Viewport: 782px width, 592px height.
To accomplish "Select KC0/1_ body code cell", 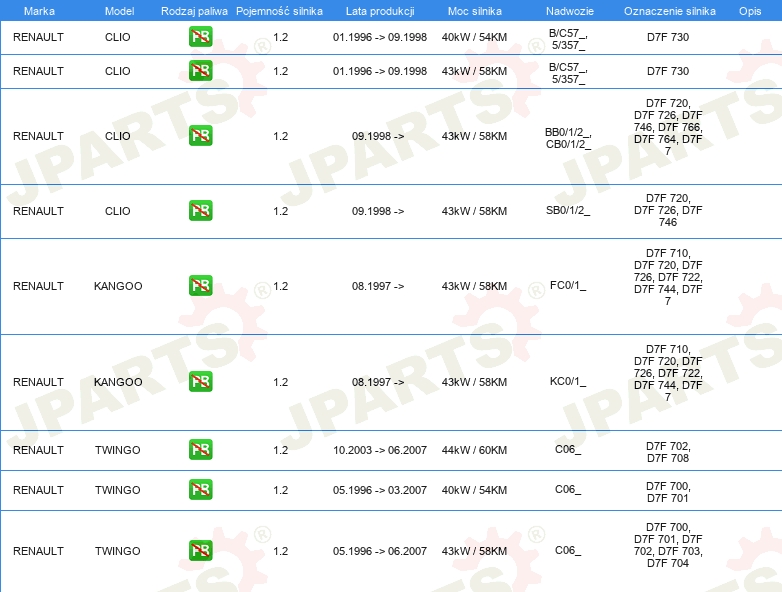I will pos(568,382).
